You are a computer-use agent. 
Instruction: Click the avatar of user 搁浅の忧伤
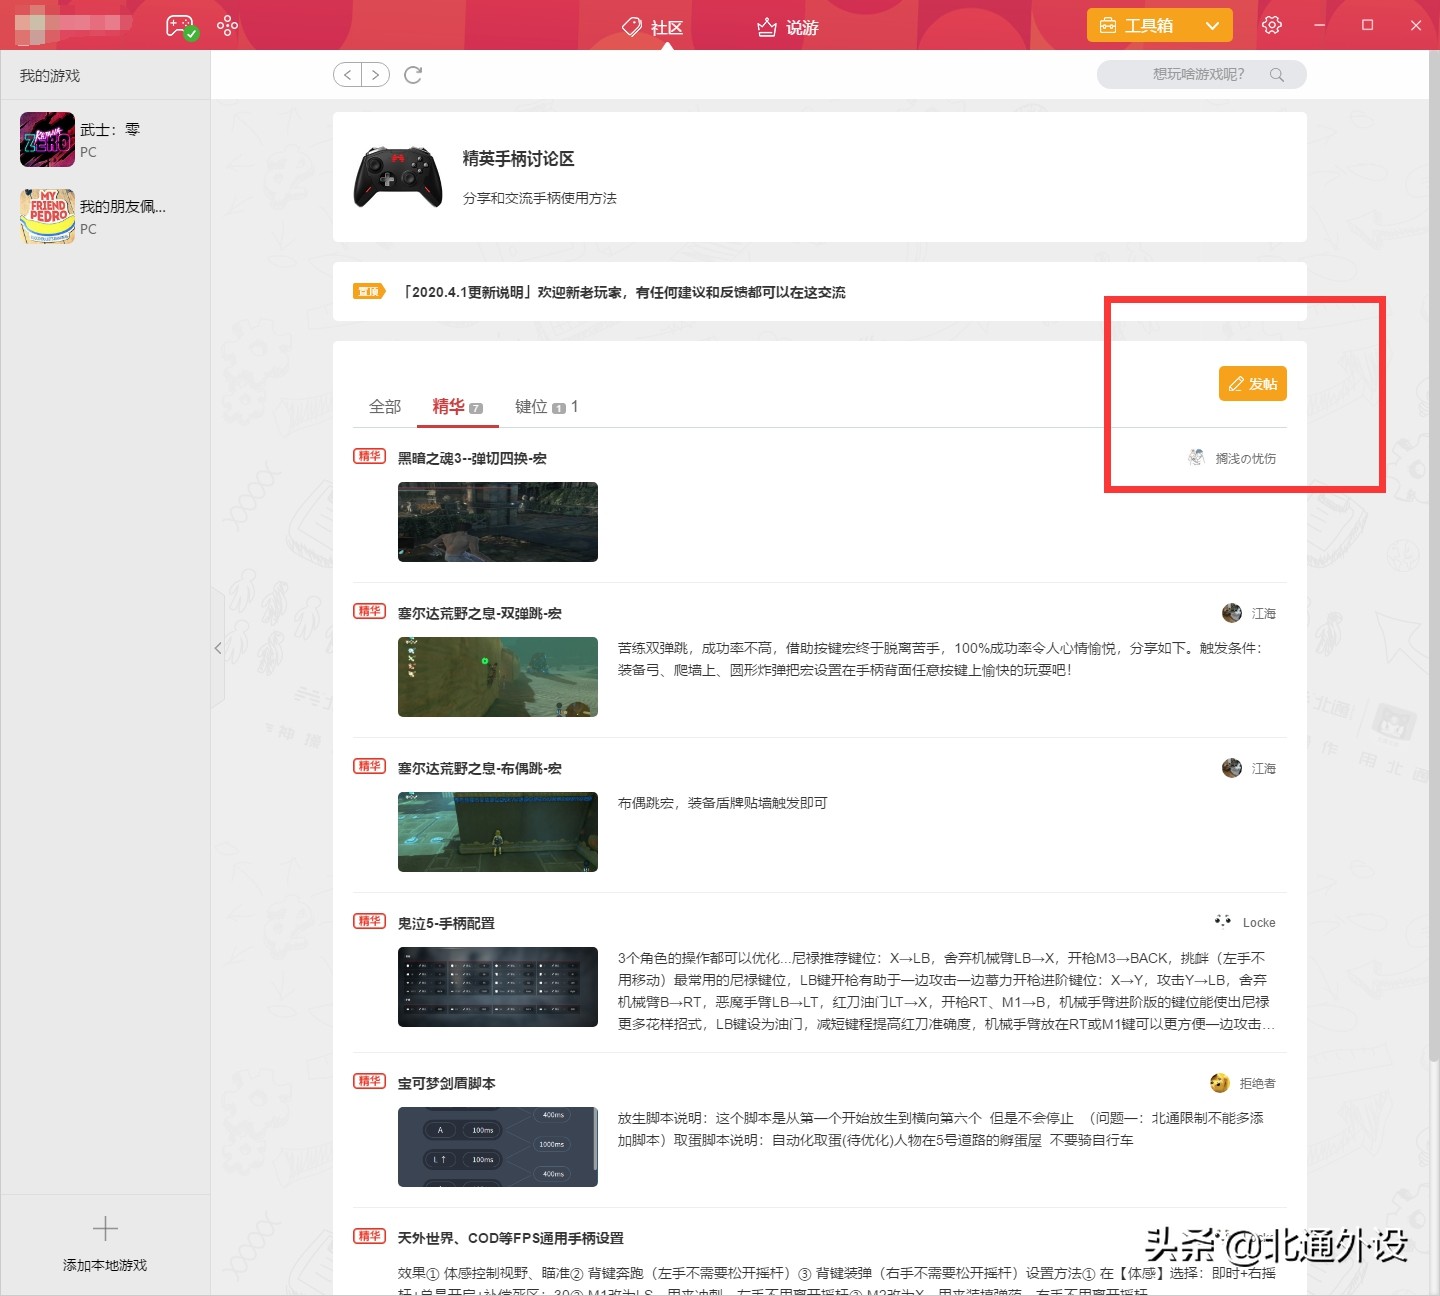pyautogui.click(x=1196, y=458)
